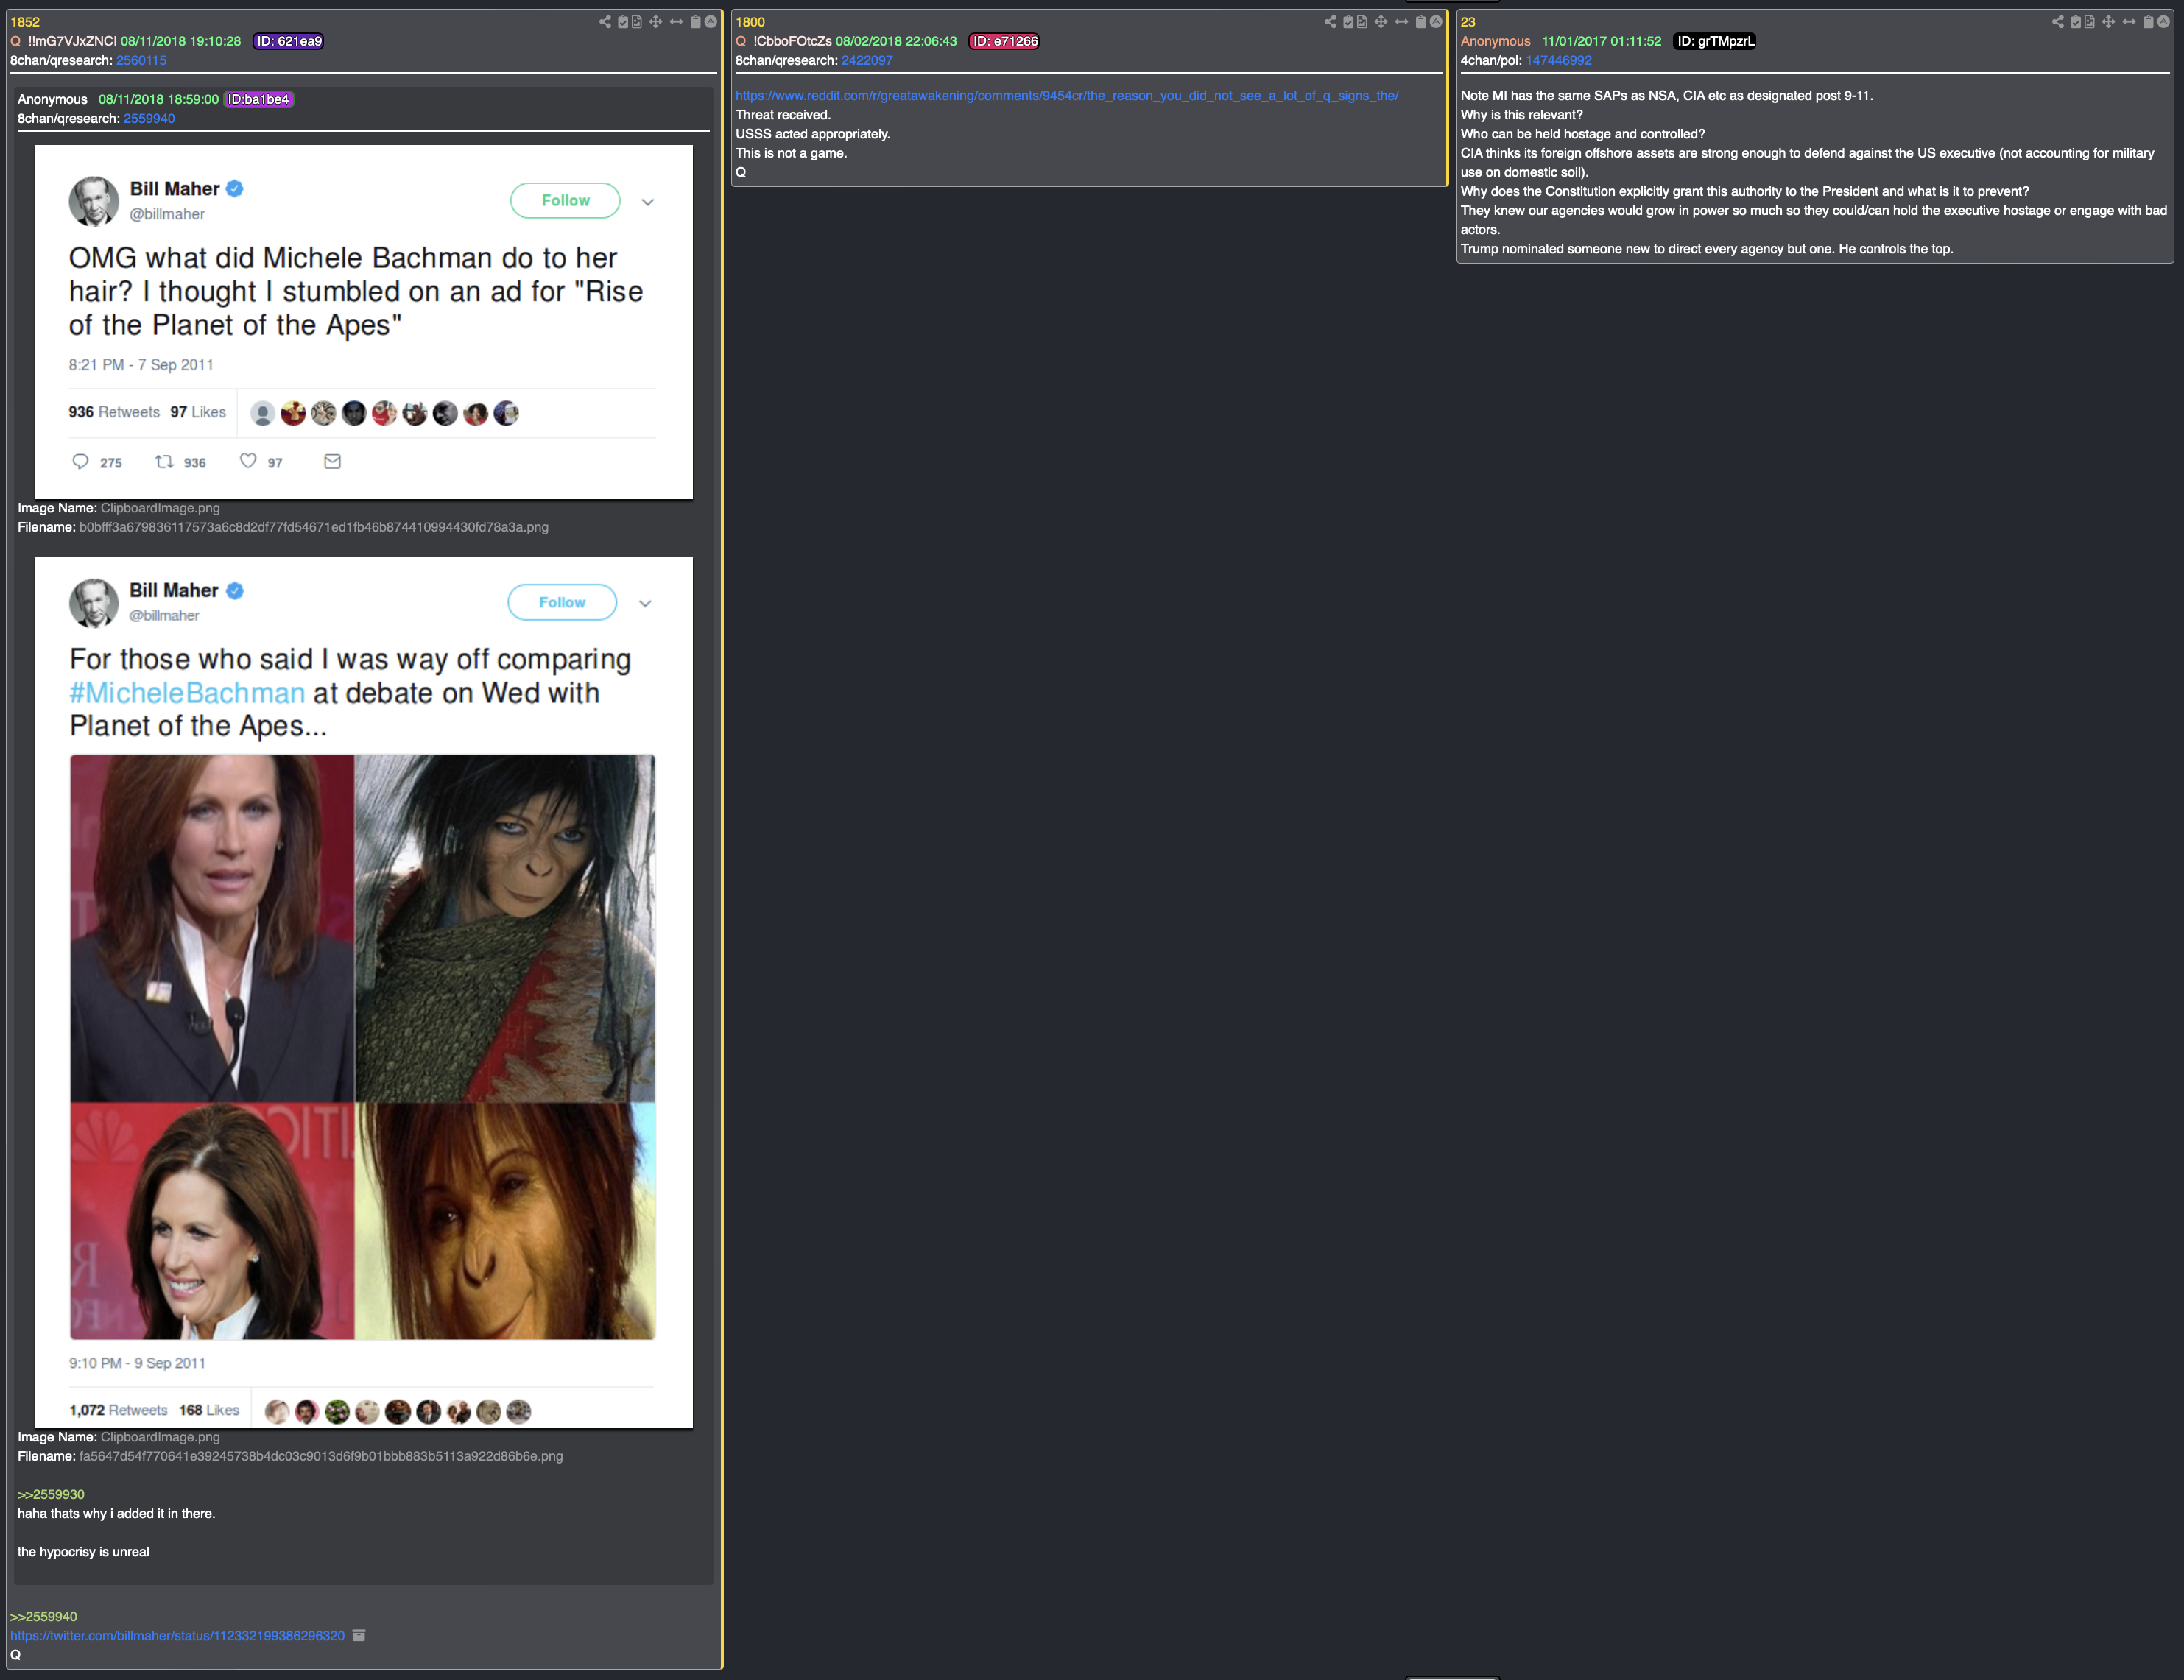Click the round A icon on post 1852

(711, 22)
